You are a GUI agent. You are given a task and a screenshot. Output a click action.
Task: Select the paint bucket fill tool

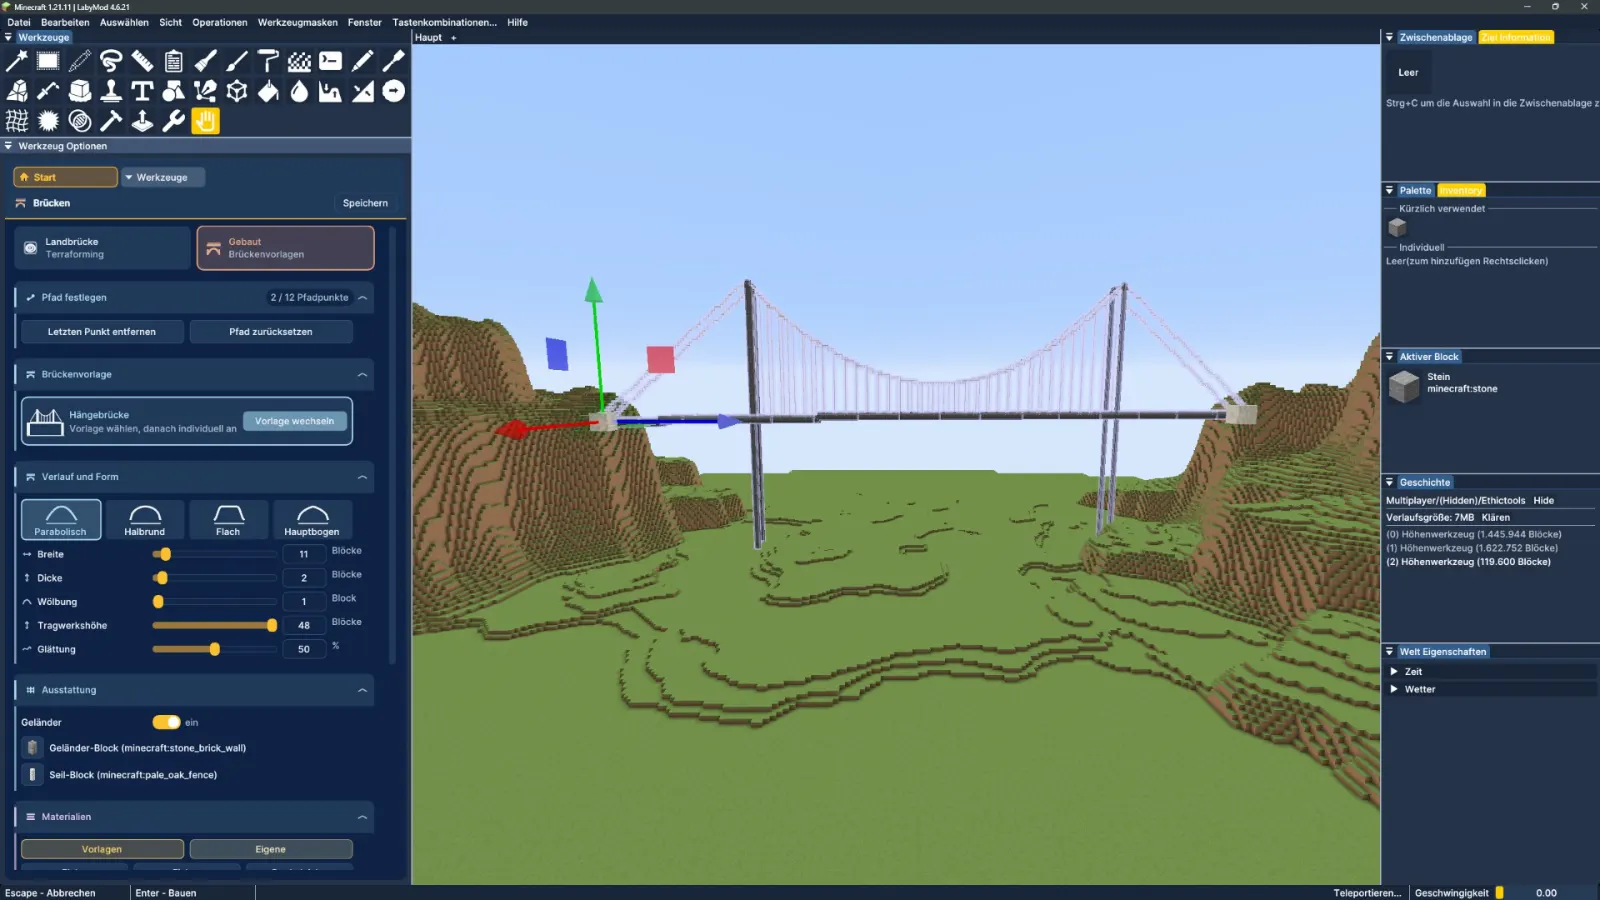tap(268, 91)
